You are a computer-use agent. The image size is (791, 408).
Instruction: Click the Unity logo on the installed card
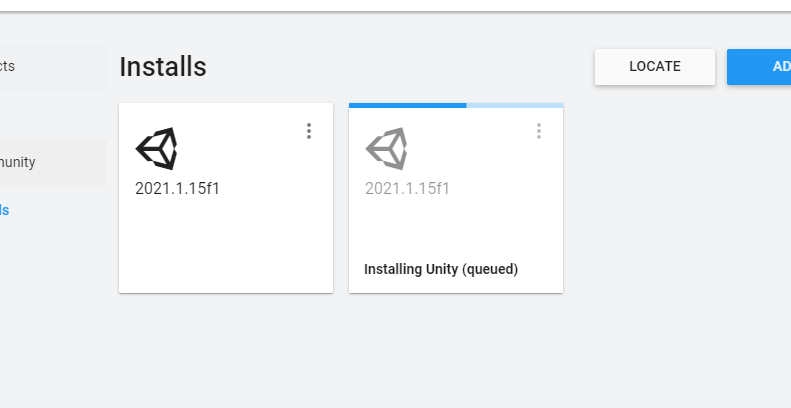[157, 149]
